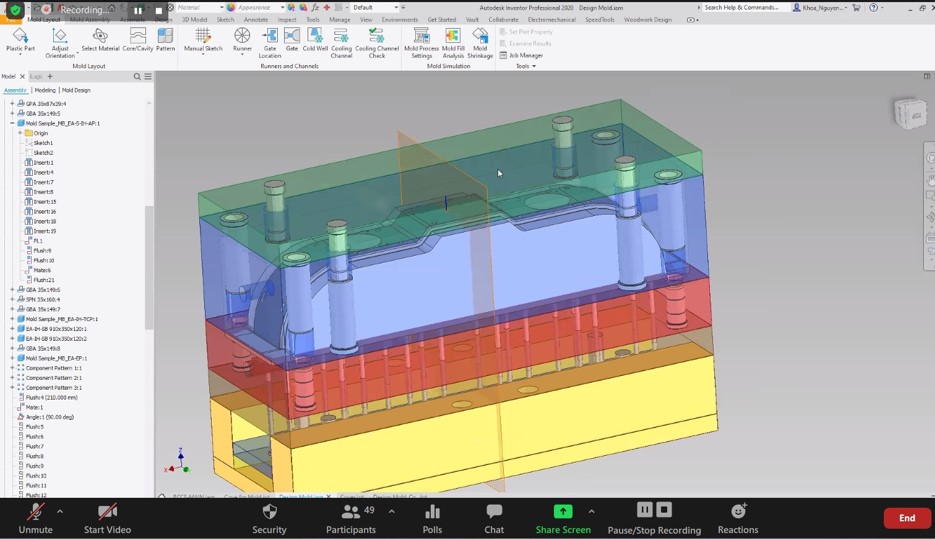Switch to the 3D Model ribbon tab
This screenshot has width=935, height=539.
coord(194,20)
